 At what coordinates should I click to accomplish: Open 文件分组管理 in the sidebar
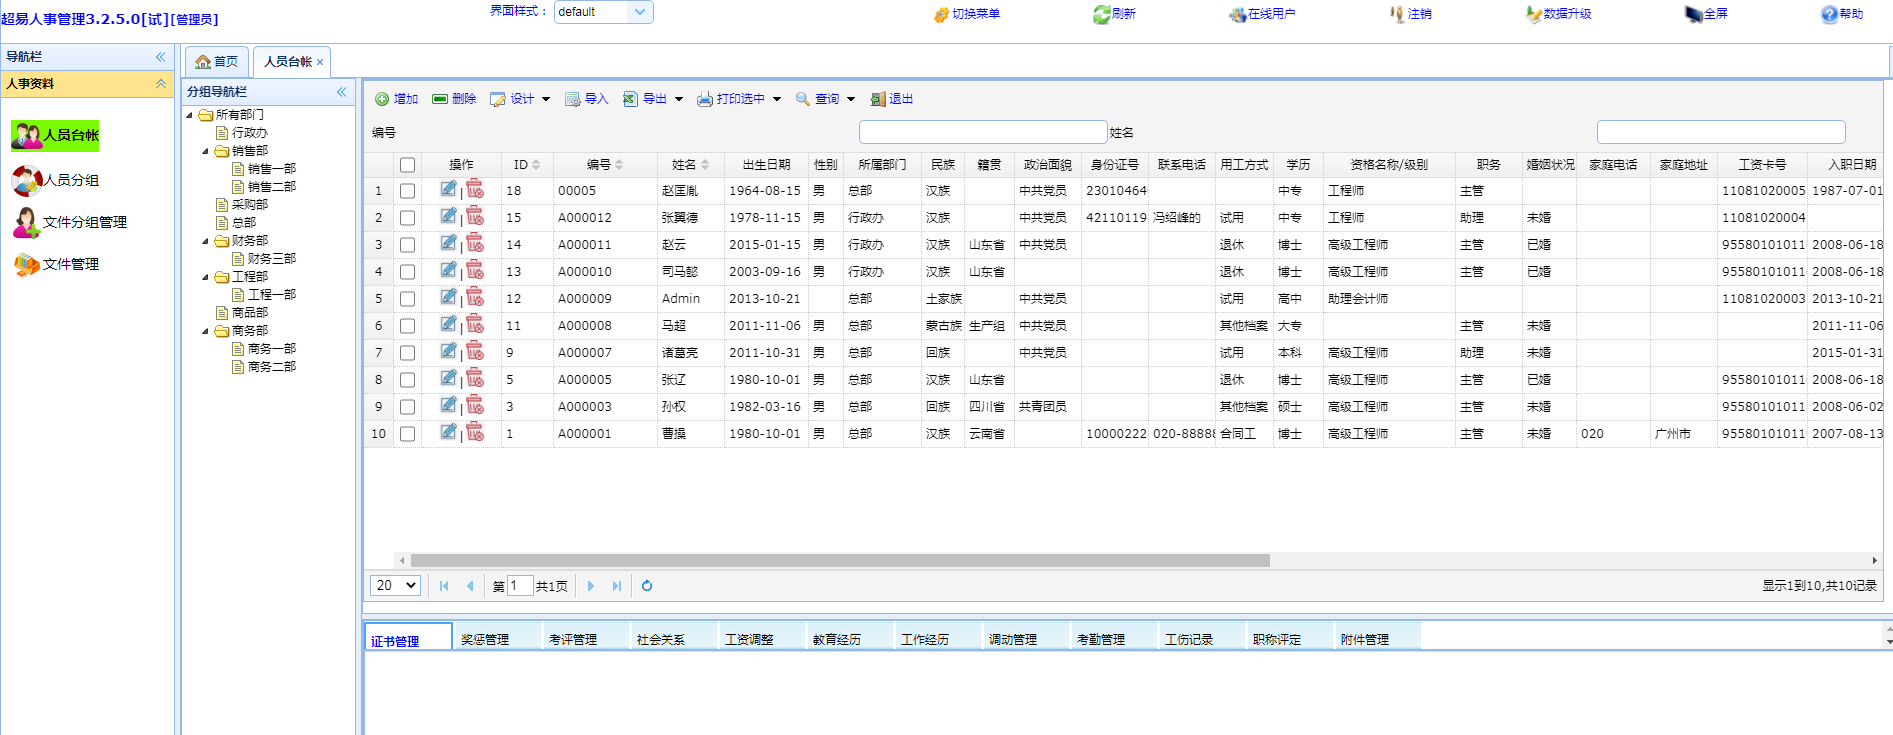pyautogui.click(x=70, y=222)
